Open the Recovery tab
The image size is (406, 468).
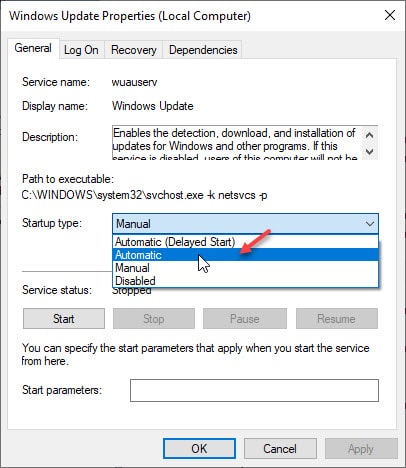click(x=134, y=50)
